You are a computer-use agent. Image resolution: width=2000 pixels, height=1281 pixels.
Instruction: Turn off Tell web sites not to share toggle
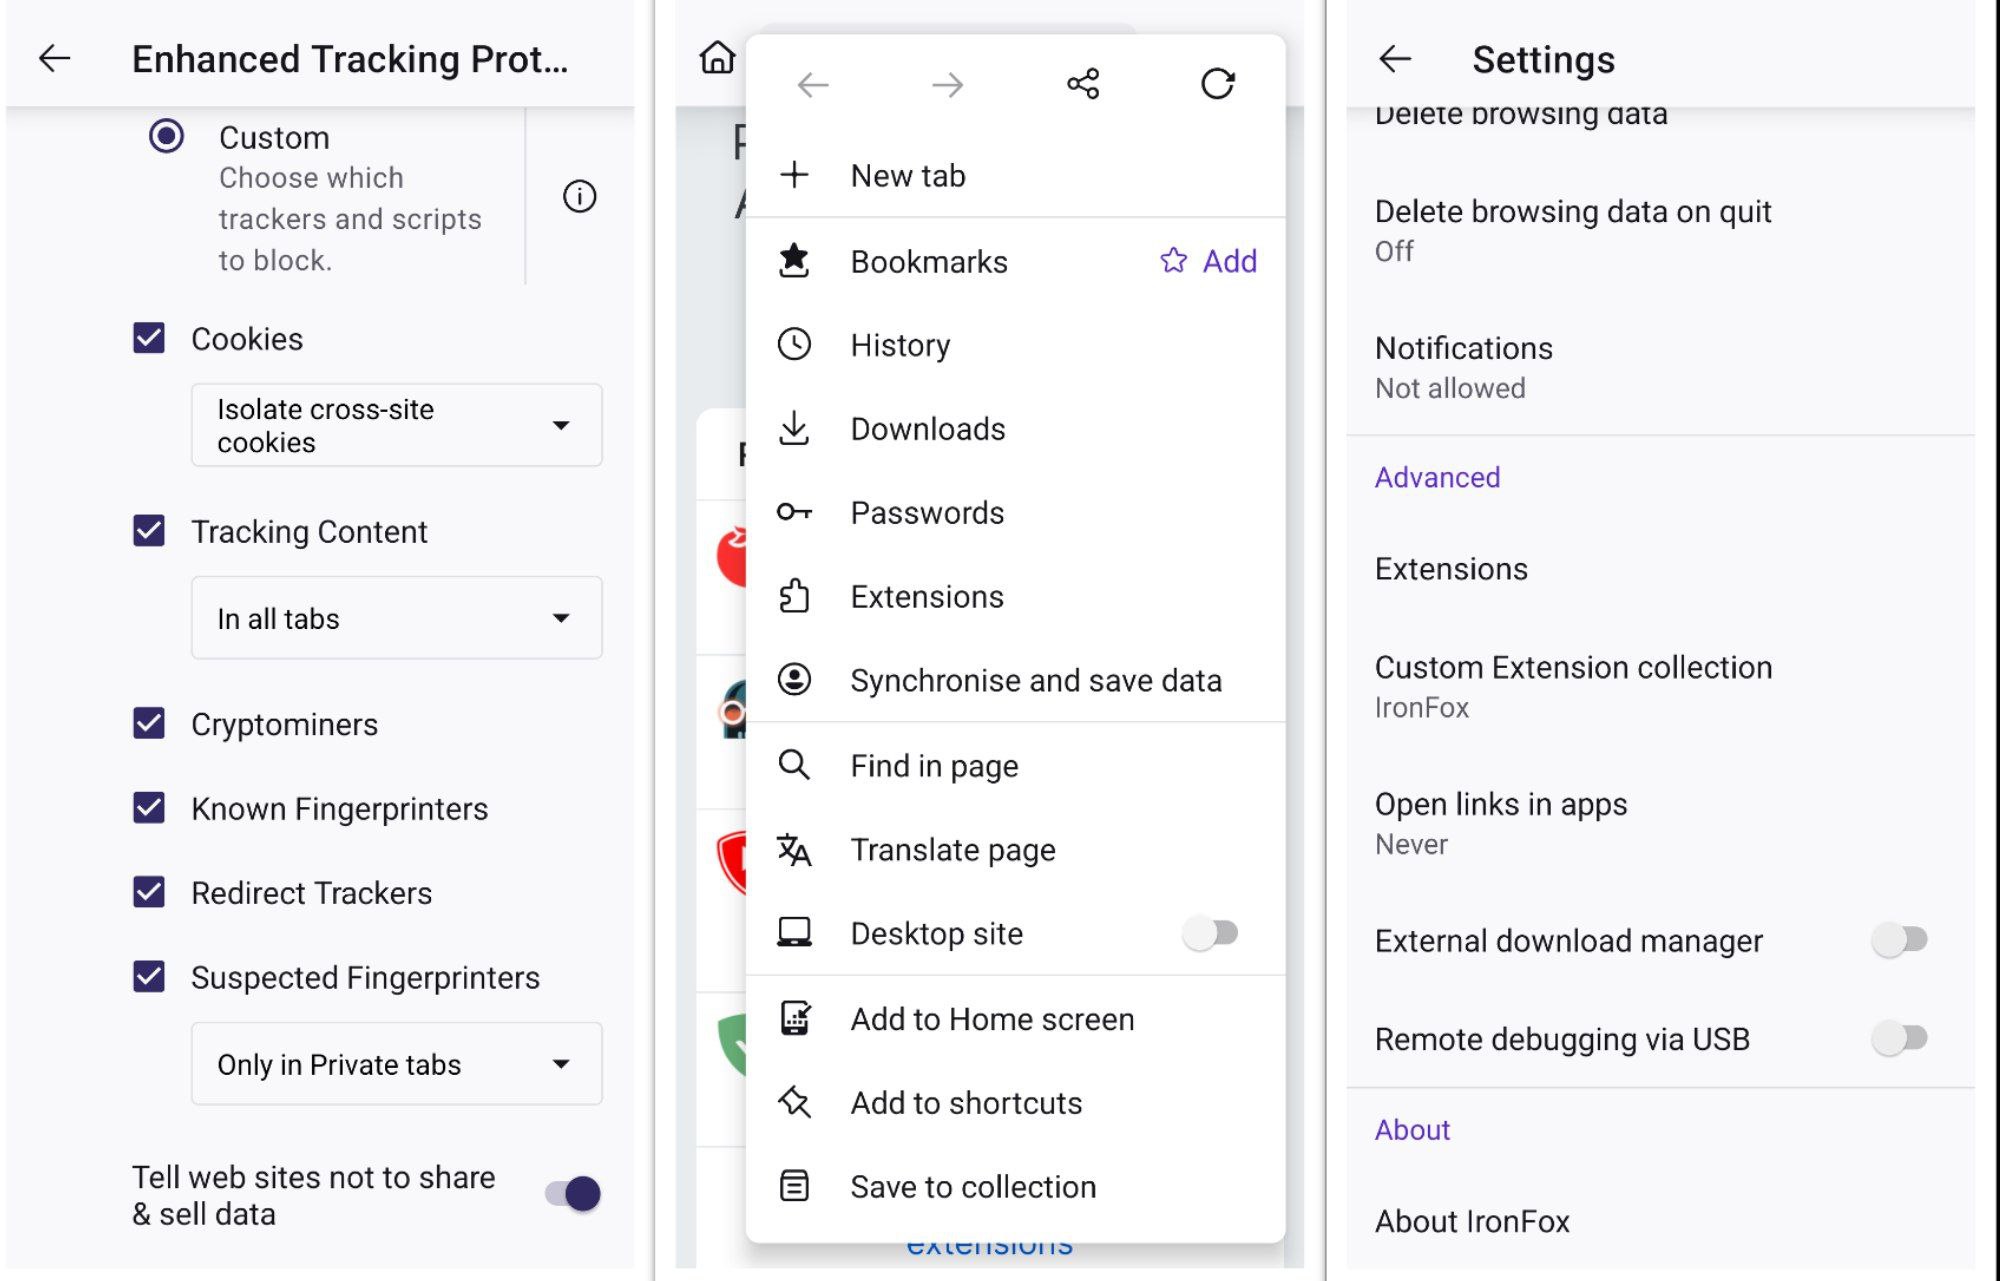point(573,1193)
